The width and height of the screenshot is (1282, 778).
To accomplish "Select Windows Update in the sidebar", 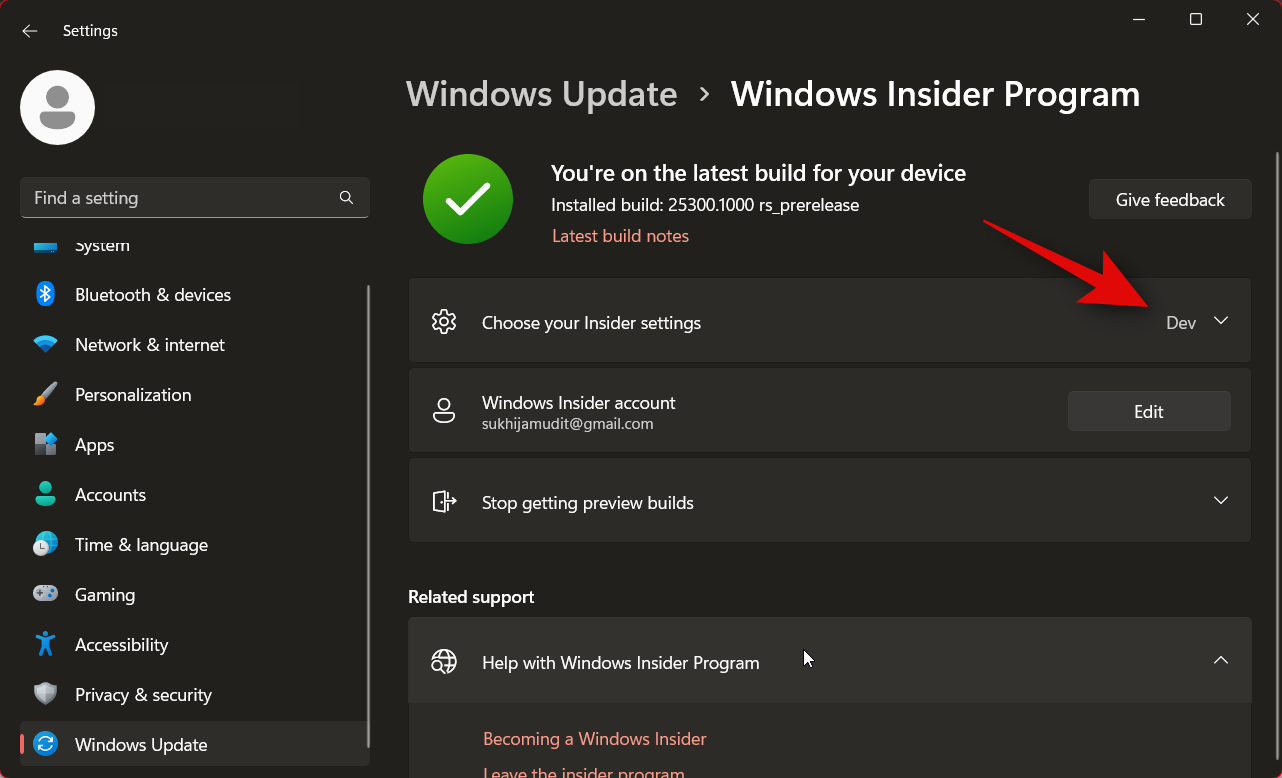I will [140, 744].
